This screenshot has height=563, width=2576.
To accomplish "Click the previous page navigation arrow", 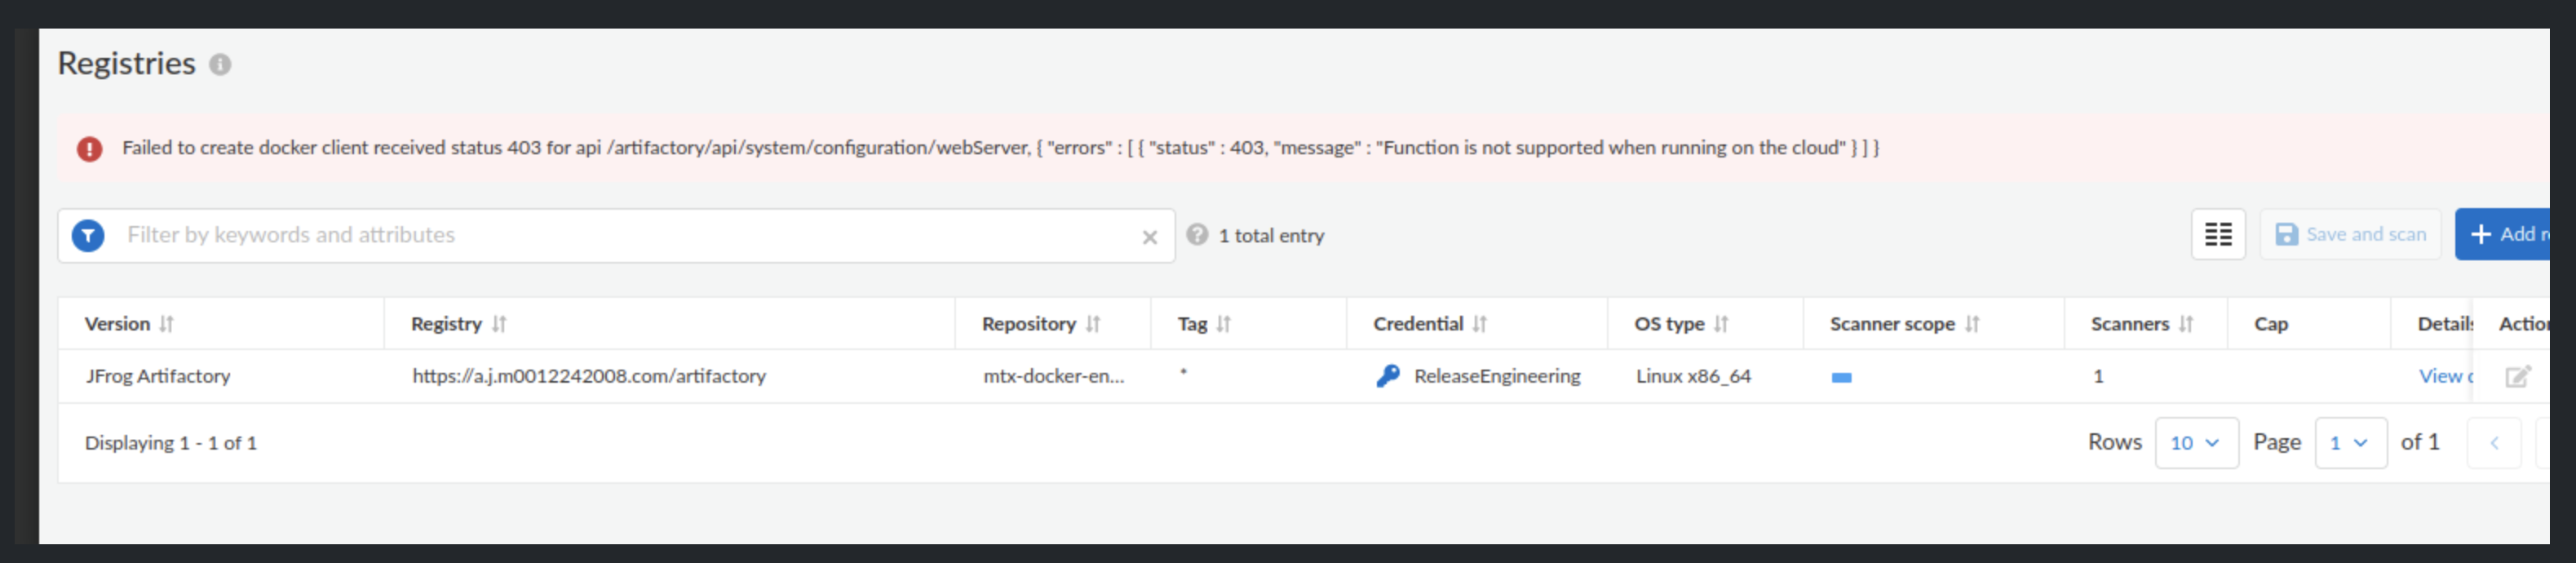I will click(x=2494, y=442).
